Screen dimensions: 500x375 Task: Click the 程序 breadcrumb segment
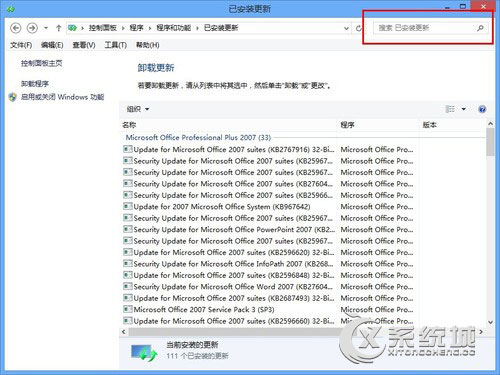tap(136, 28)
